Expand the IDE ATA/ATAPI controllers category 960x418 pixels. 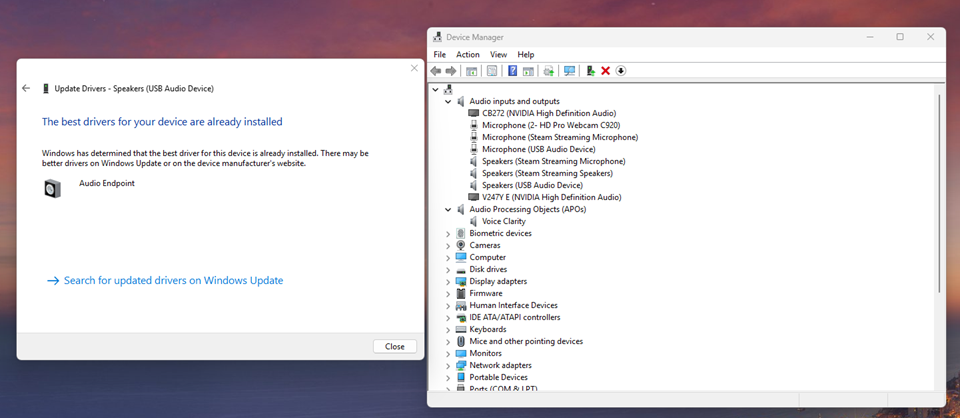pos(448,318)
